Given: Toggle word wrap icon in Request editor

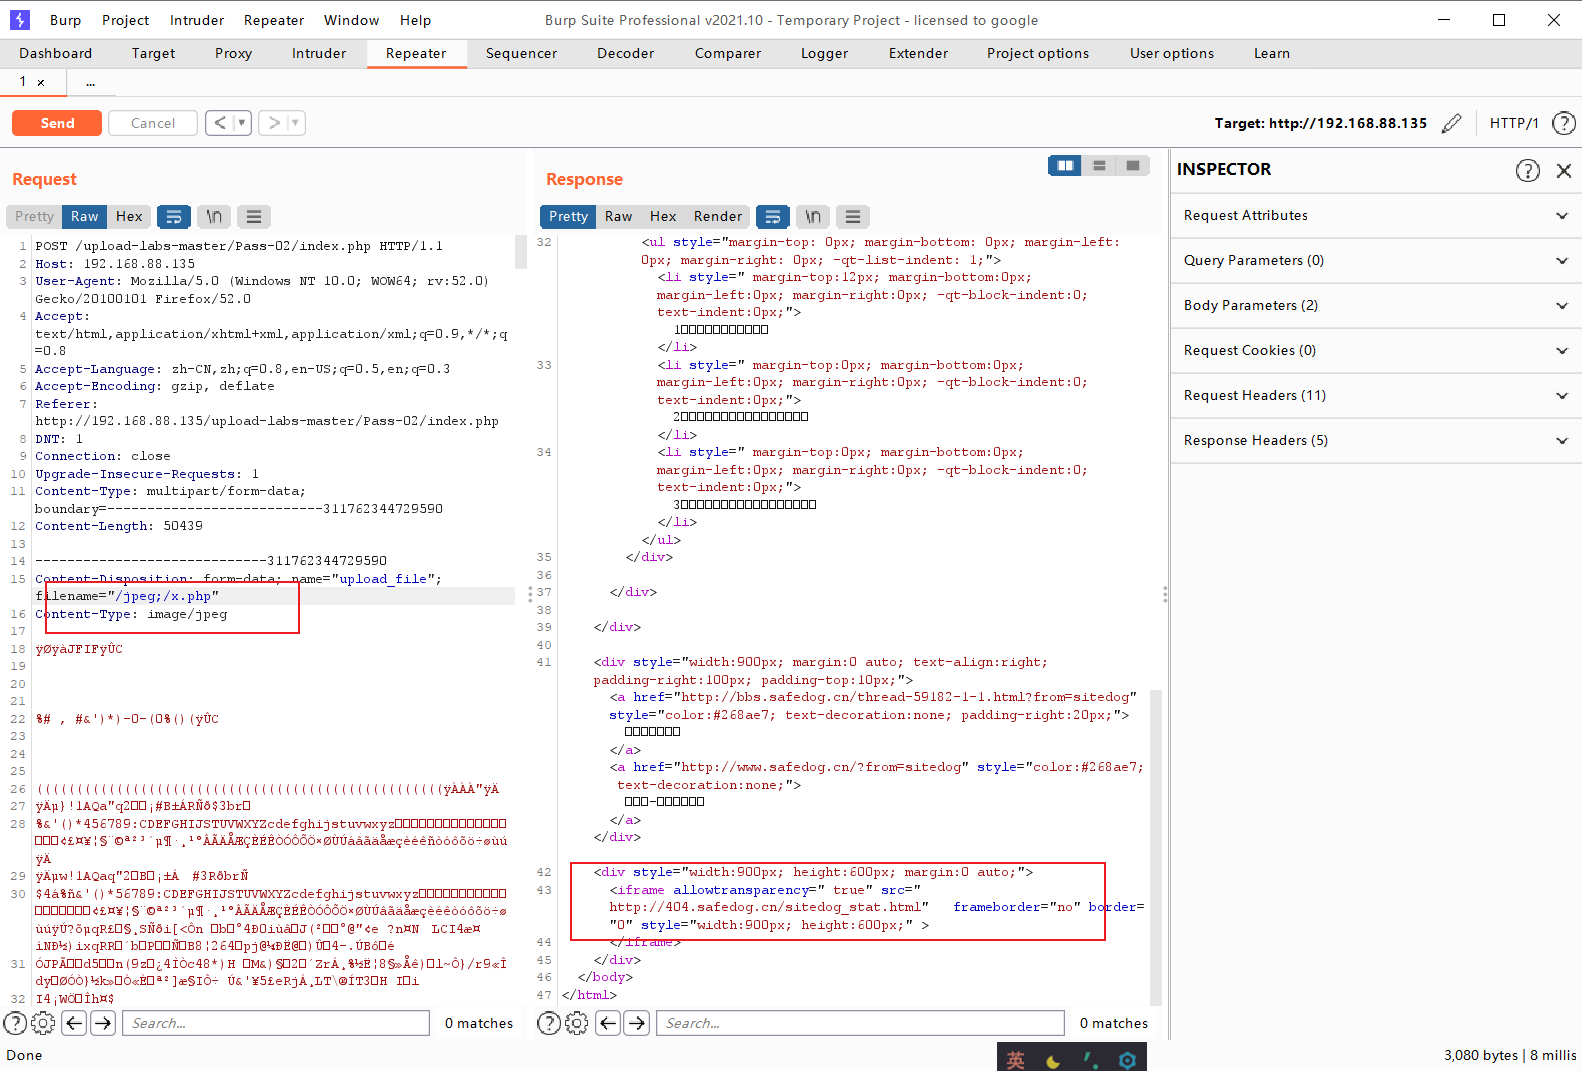Looking at the screenshot, I should click(x=174, y=216).
